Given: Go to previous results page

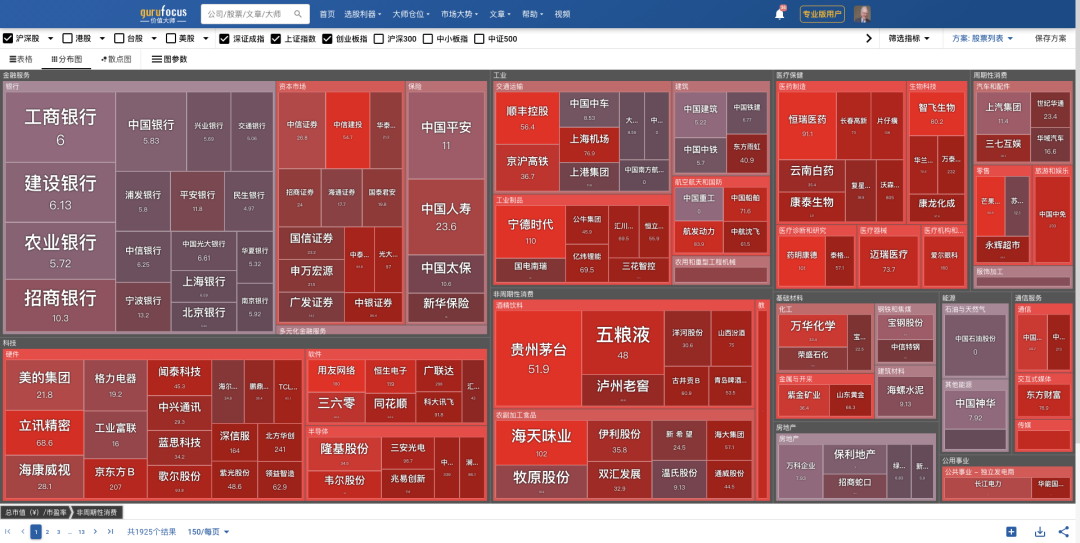Looking at the screenshot, I should point(22,531).
